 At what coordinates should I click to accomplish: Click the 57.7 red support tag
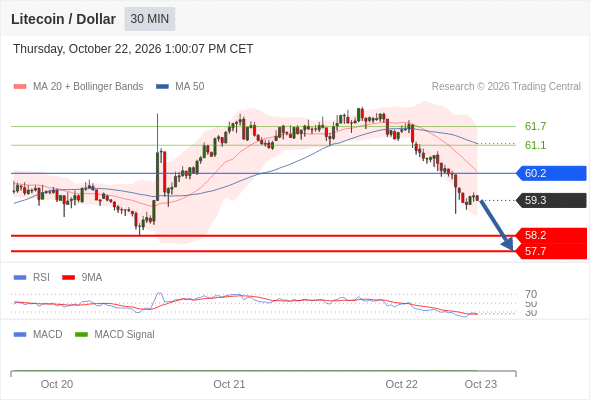click(x=551, y=251)
